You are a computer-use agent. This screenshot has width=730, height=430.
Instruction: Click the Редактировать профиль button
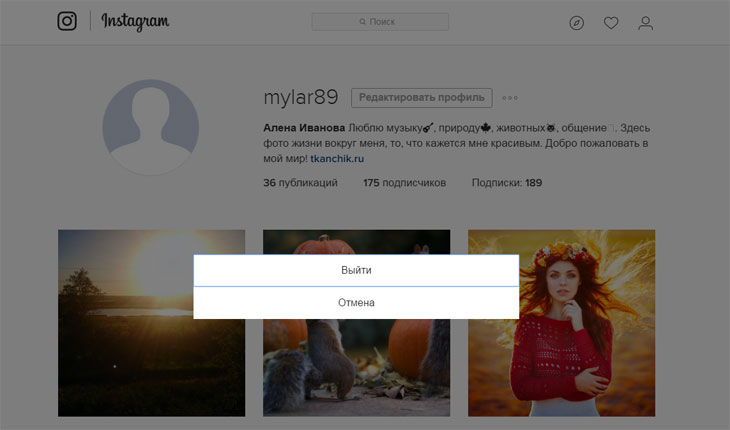(422, 98)
